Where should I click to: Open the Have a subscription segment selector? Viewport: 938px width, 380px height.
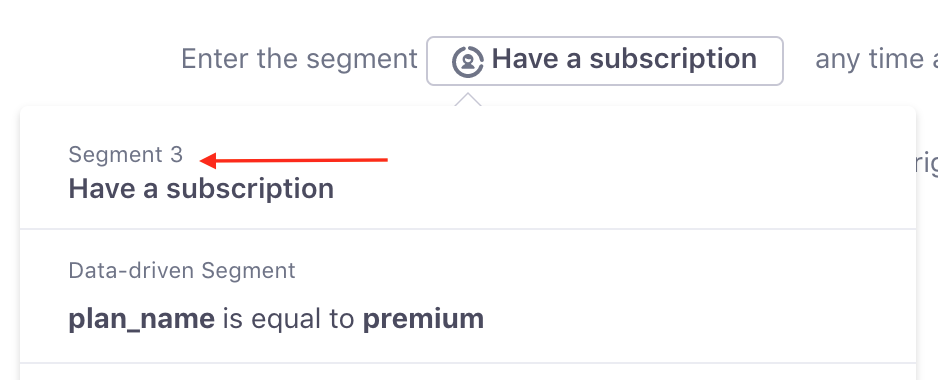[x=605, y=61]
